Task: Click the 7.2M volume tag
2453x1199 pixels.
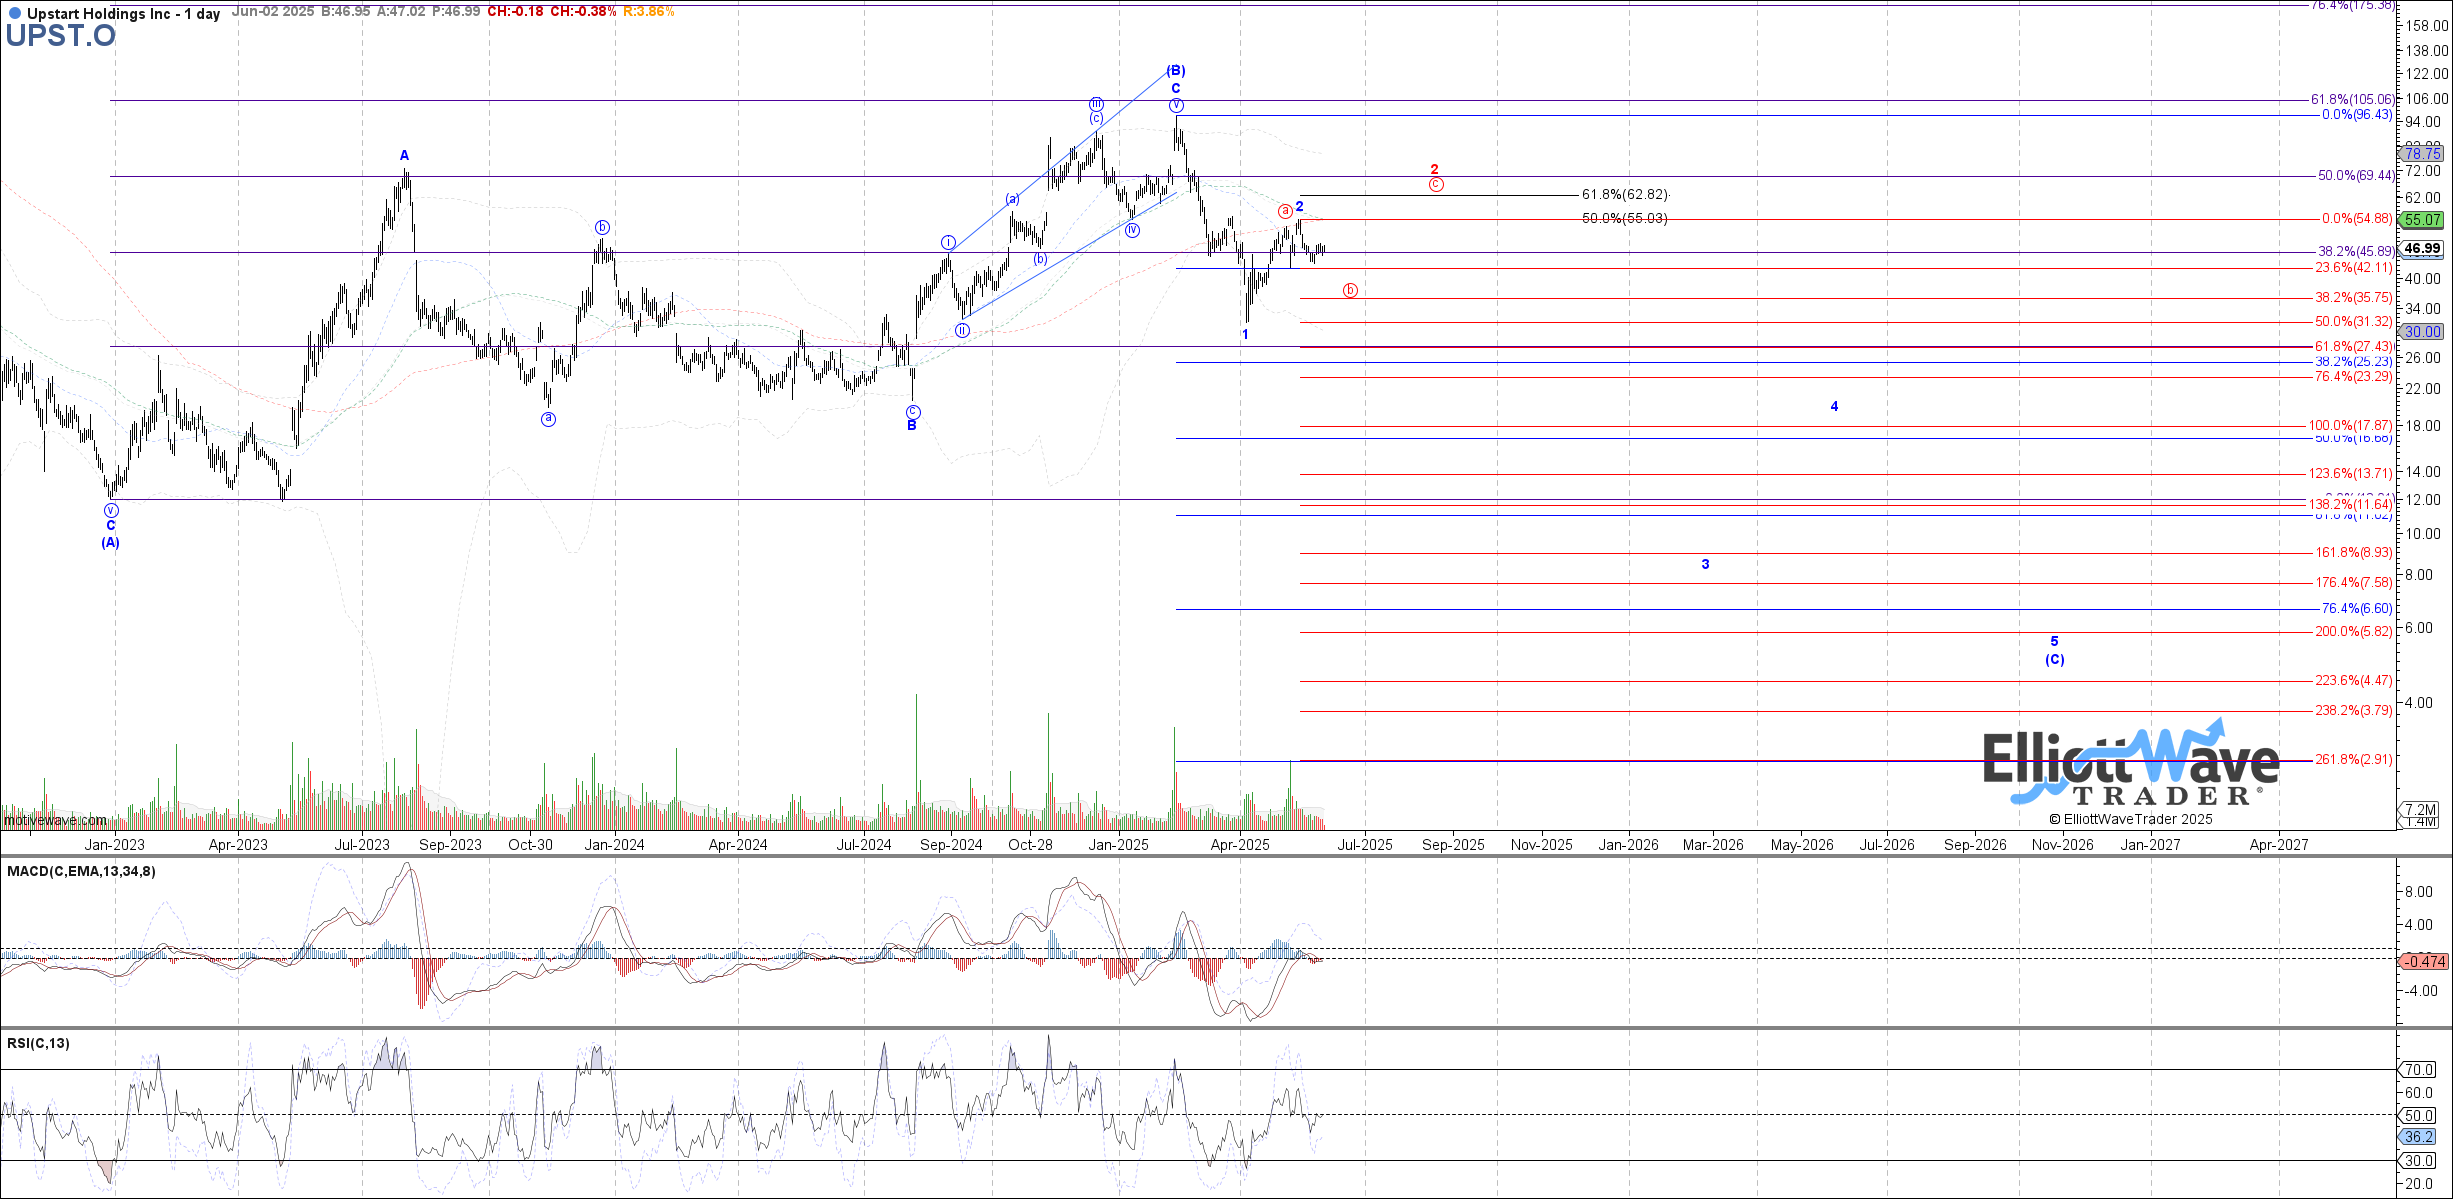Action: [2421, 810]
